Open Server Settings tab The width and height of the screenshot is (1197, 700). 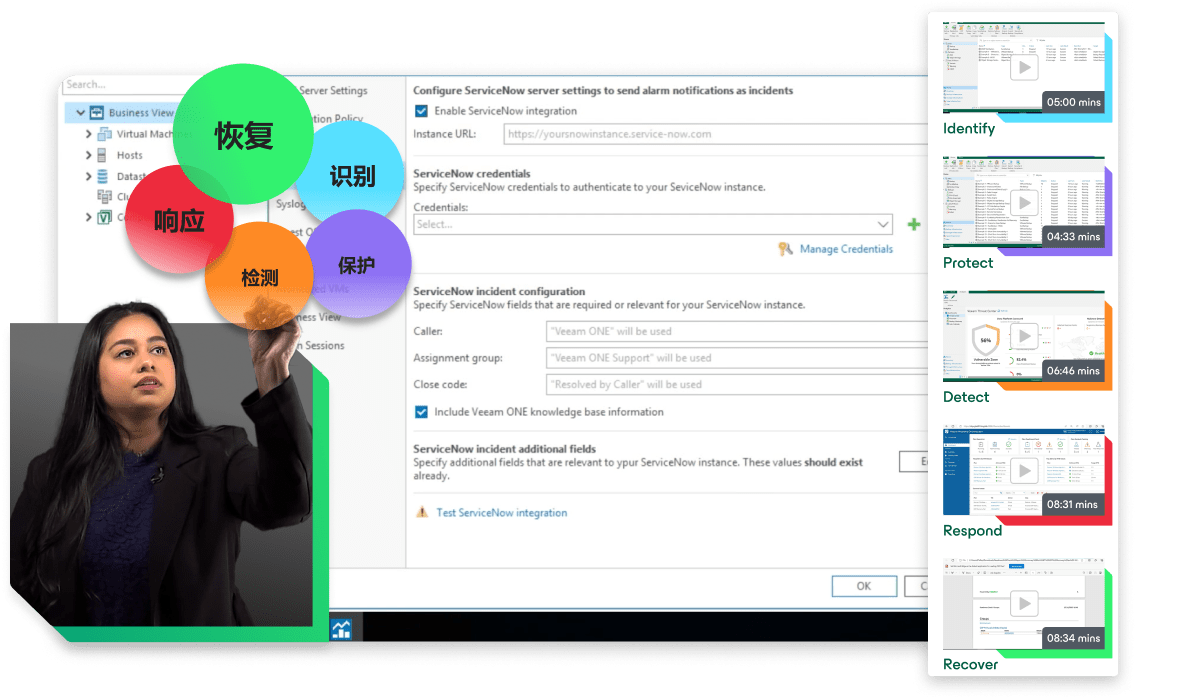click(334, 91)
